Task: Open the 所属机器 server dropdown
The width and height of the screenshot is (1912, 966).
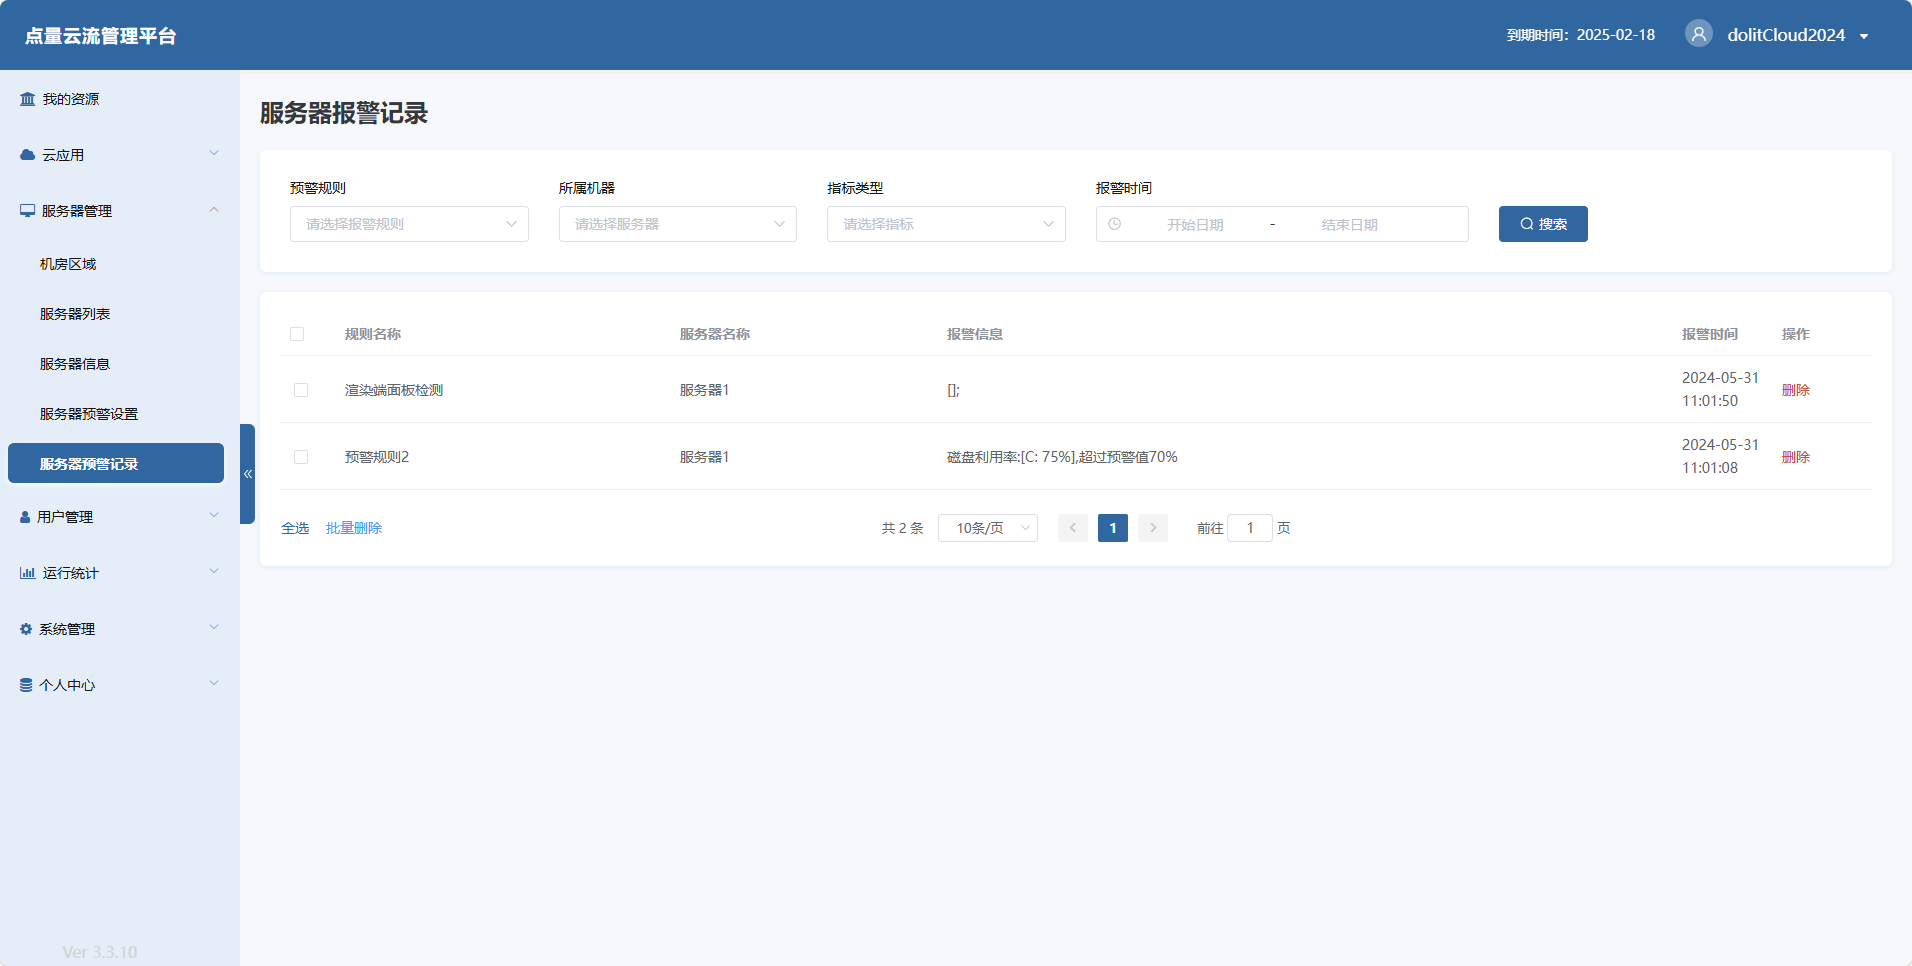Action: [x=677, y=224]
